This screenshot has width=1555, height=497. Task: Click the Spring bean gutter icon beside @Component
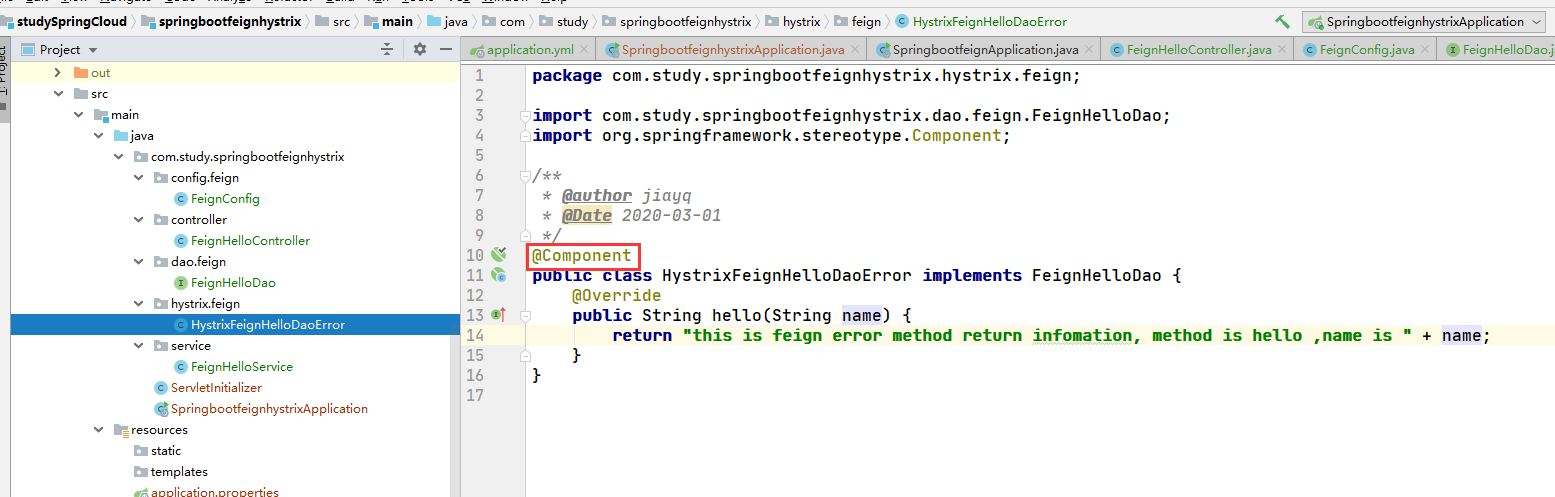[499, 255]
